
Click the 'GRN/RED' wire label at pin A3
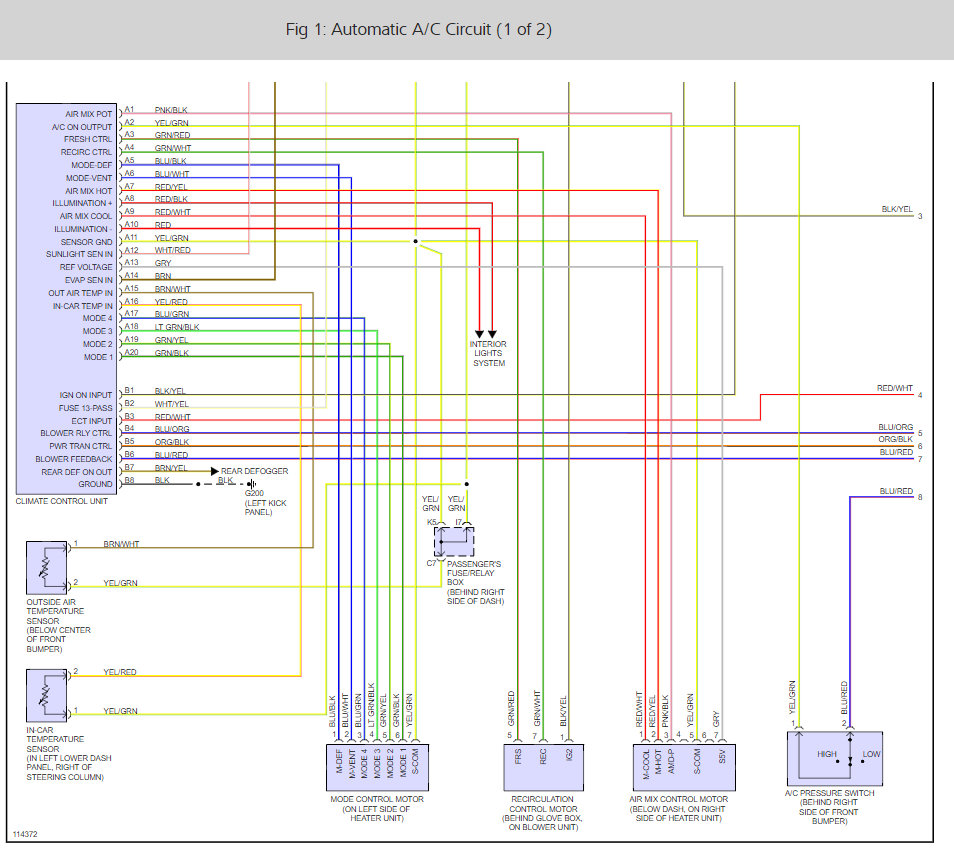pyautogui.click(x=172, y=135)
